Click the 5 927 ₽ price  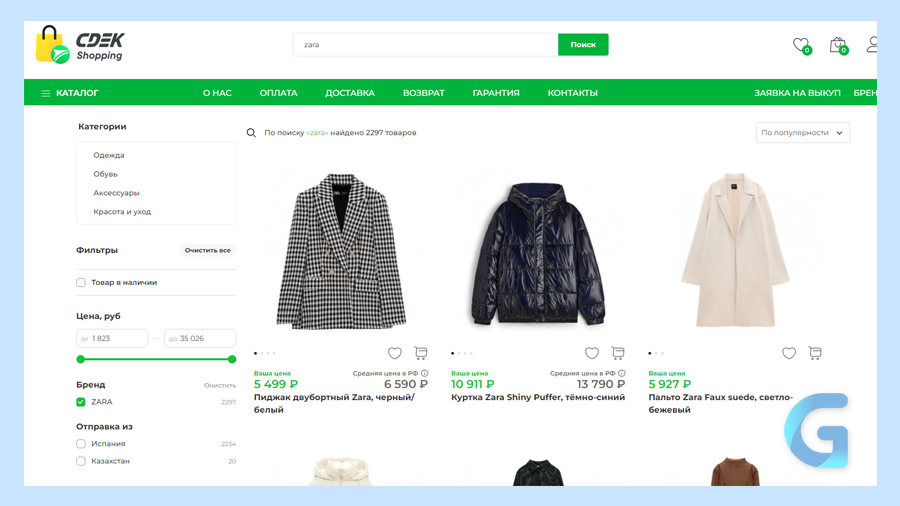(x=670, y=384)
